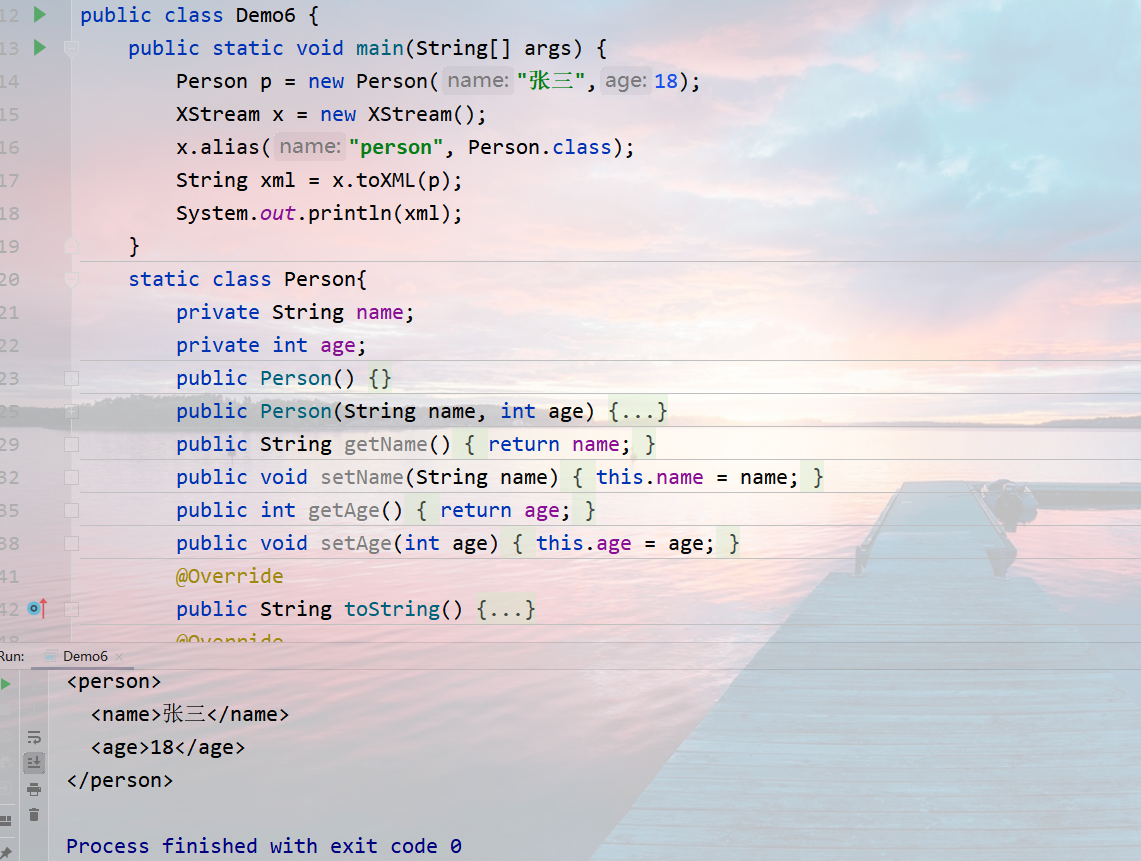
Task: Click <name>张三</name> console line
Action: click(190, 714)
